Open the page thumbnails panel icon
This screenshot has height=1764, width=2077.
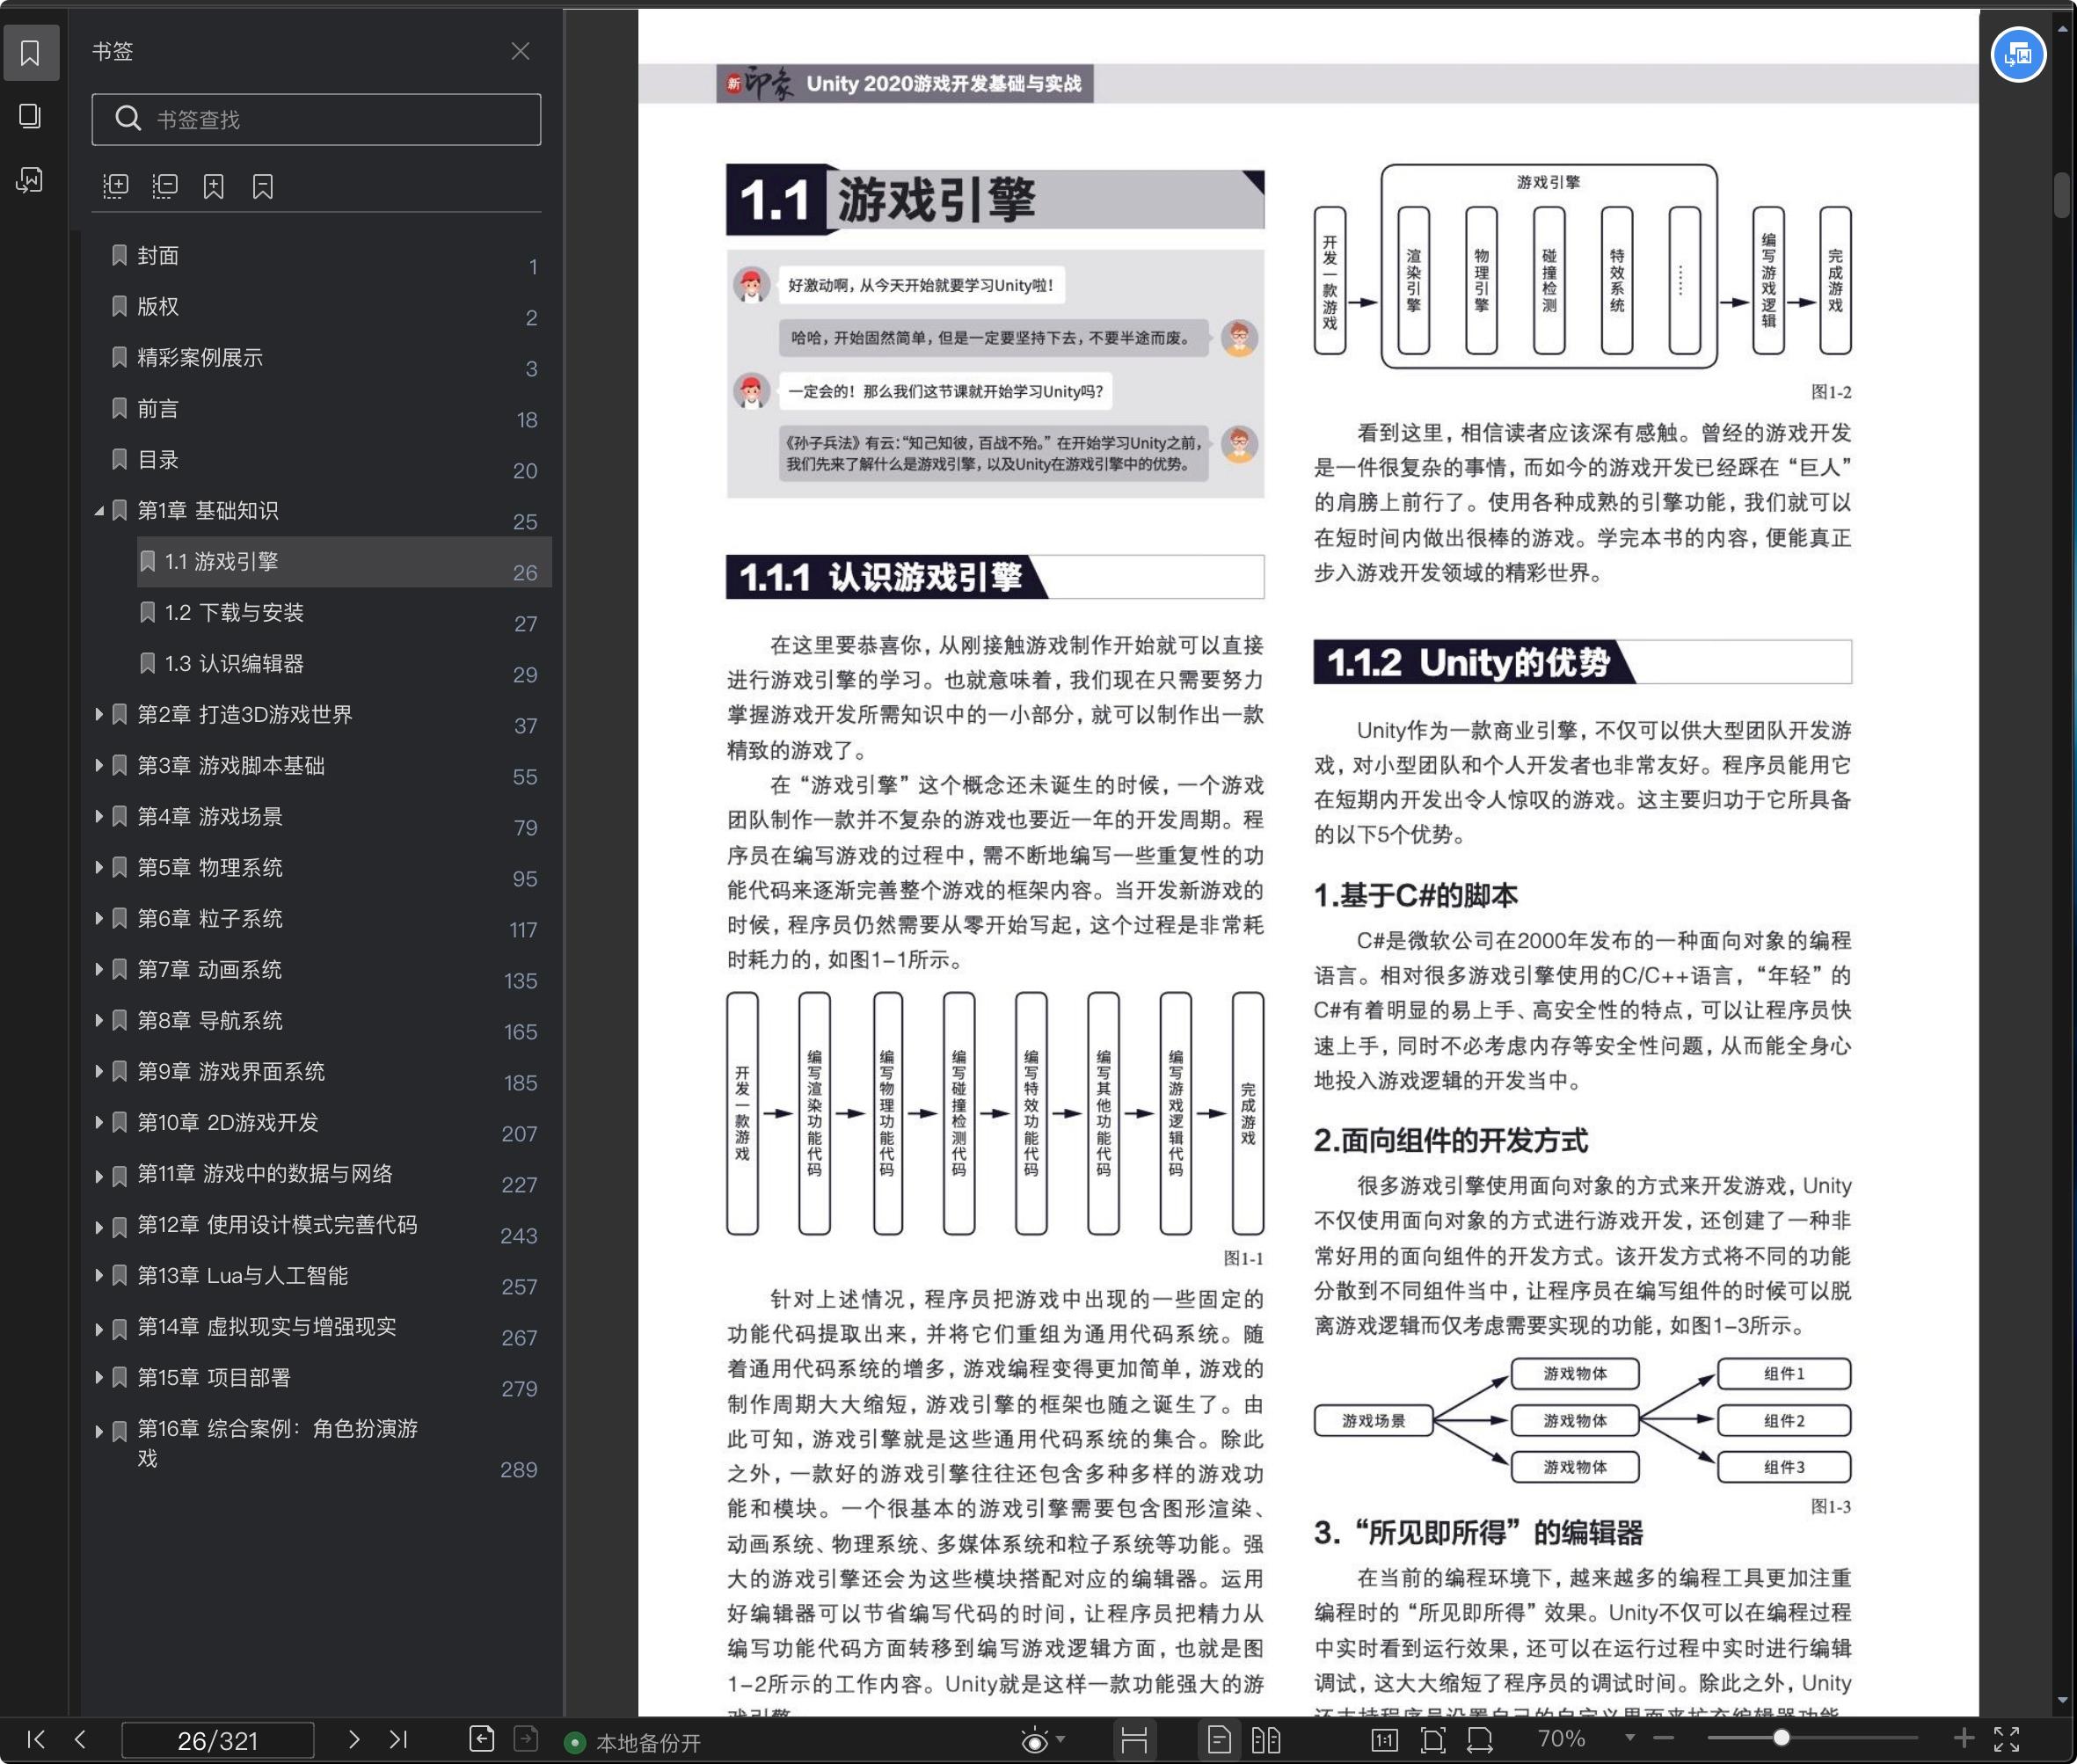pos(30,116)
